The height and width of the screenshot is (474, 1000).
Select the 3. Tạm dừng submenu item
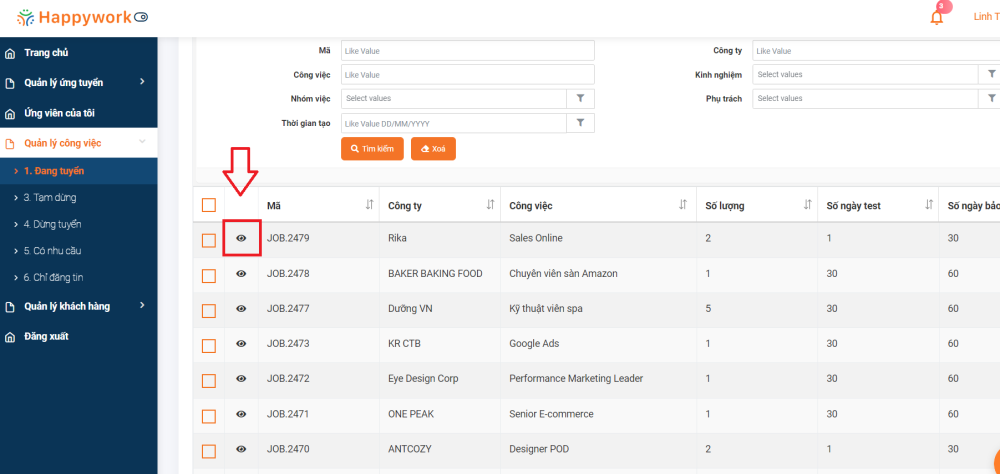tap(50, 198)
